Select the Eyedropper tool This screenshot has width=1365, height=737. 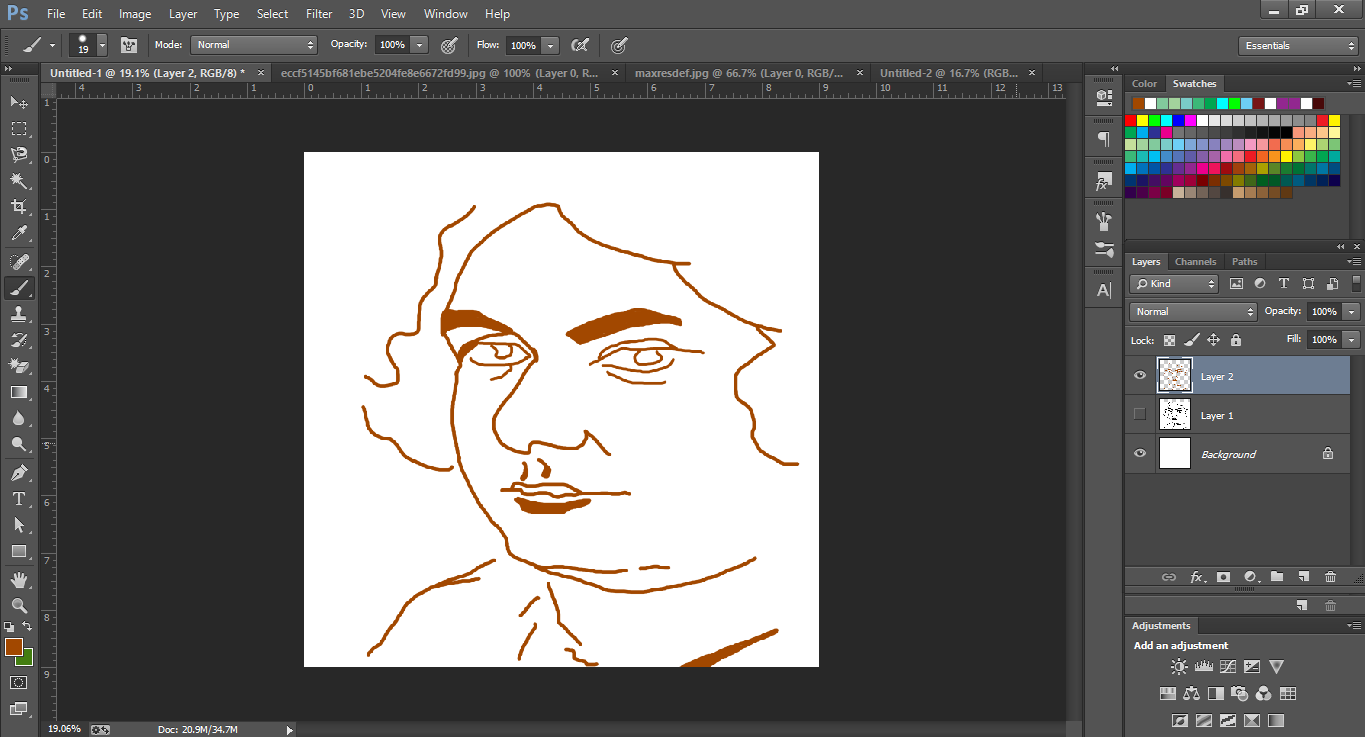pos(19,233)
